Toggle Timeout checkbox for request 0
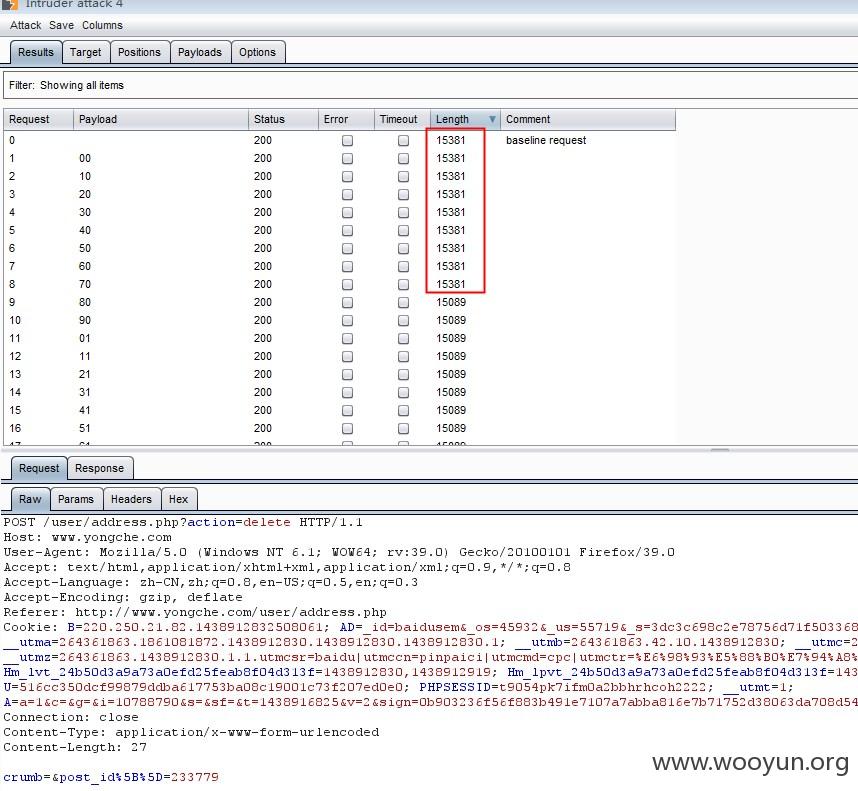This screenshot has width=858, height=791. (403, 141)
